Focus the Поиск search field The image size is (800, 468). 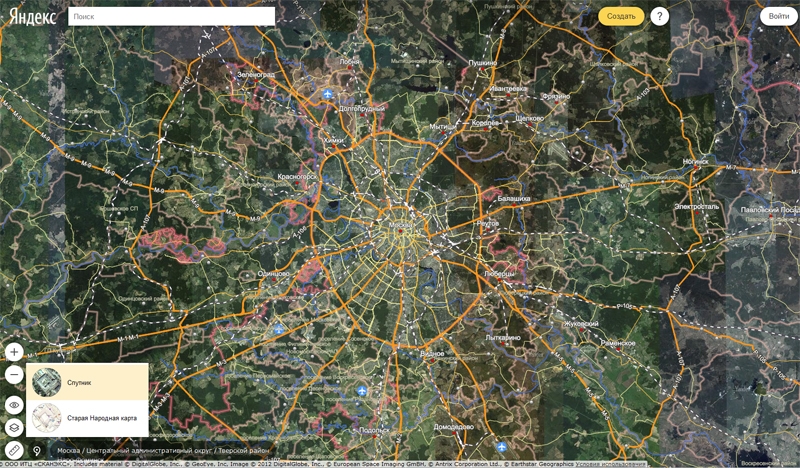pos(171,16)
